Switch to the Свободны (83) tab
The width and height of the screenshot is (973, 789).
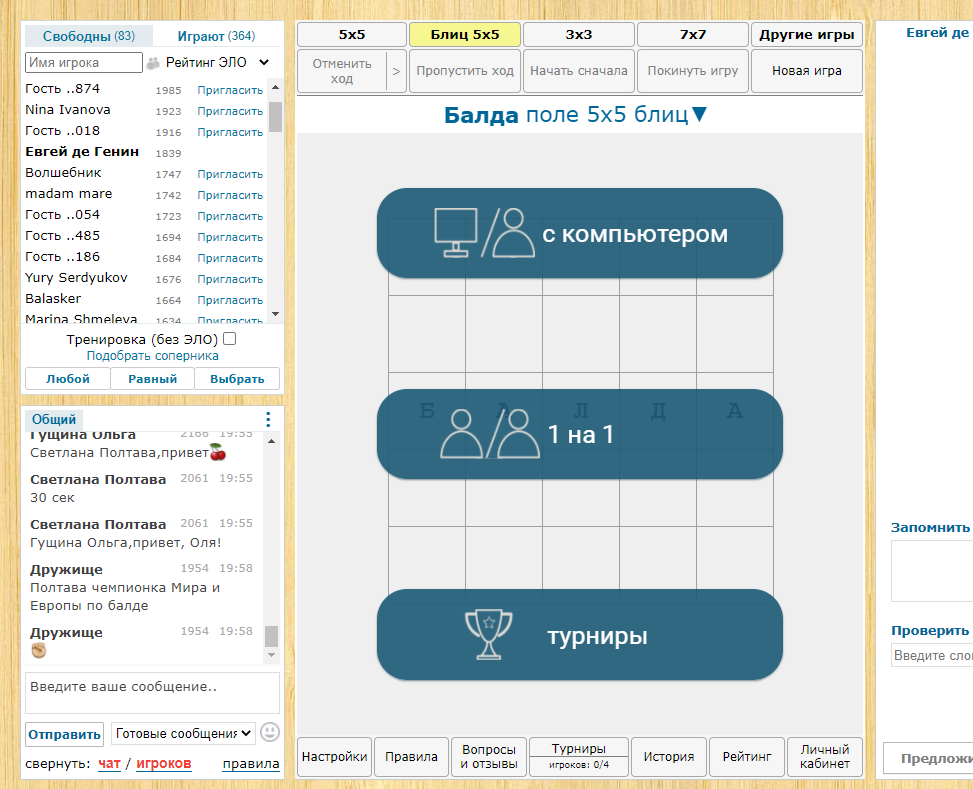tap(89, 36)
